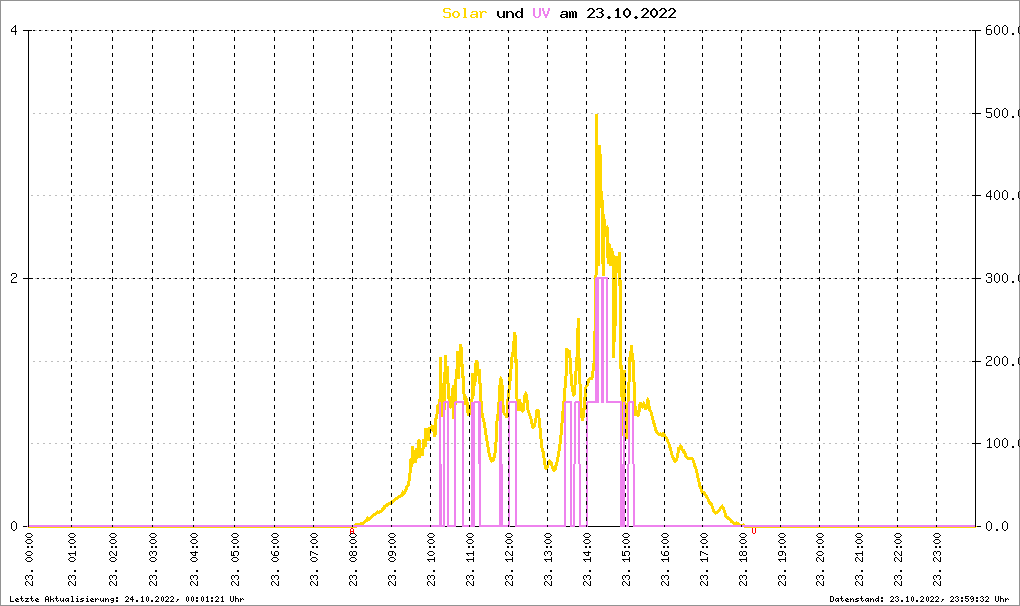The image size is (1020, 606).
Task: Click the right axis value 500.0
Action: tap(1002, 113)
